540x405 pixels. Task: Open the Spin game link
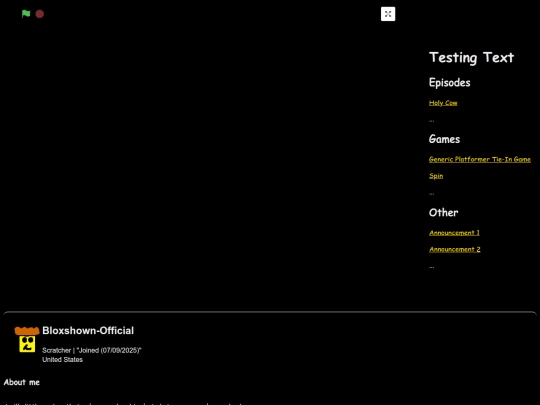436,176
